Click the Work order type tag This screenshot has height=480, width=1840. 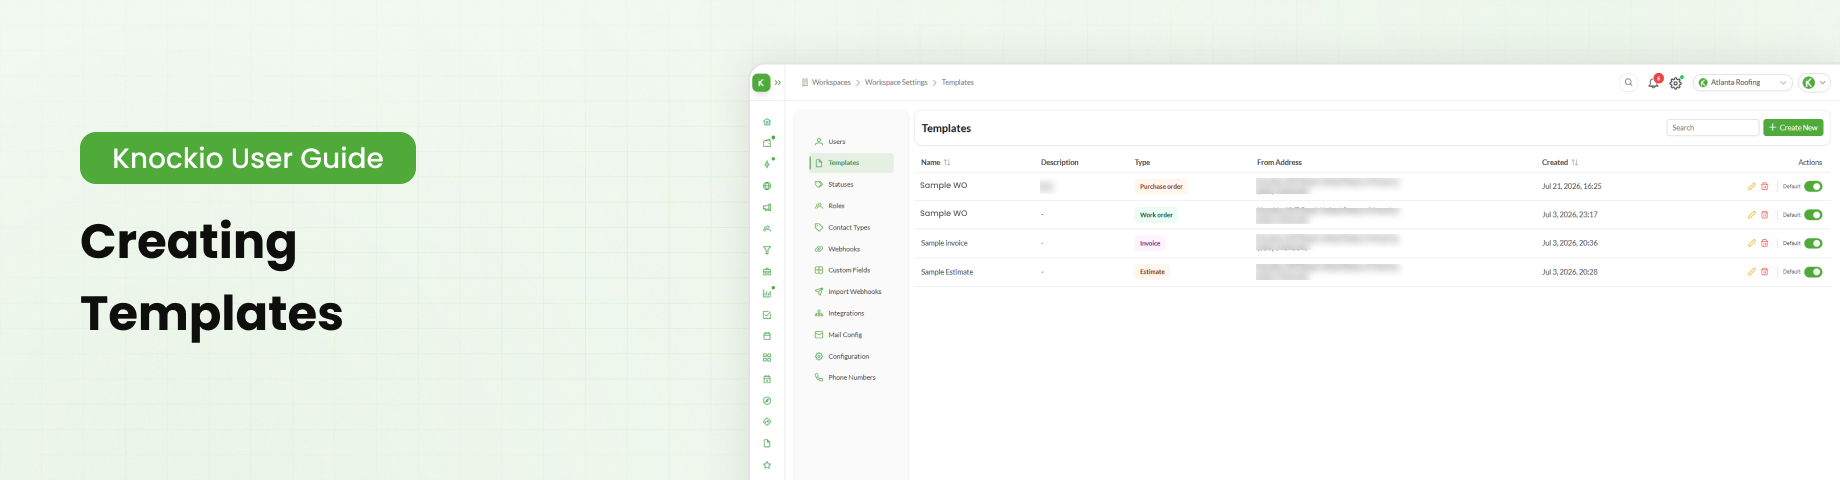point(1156,215)
